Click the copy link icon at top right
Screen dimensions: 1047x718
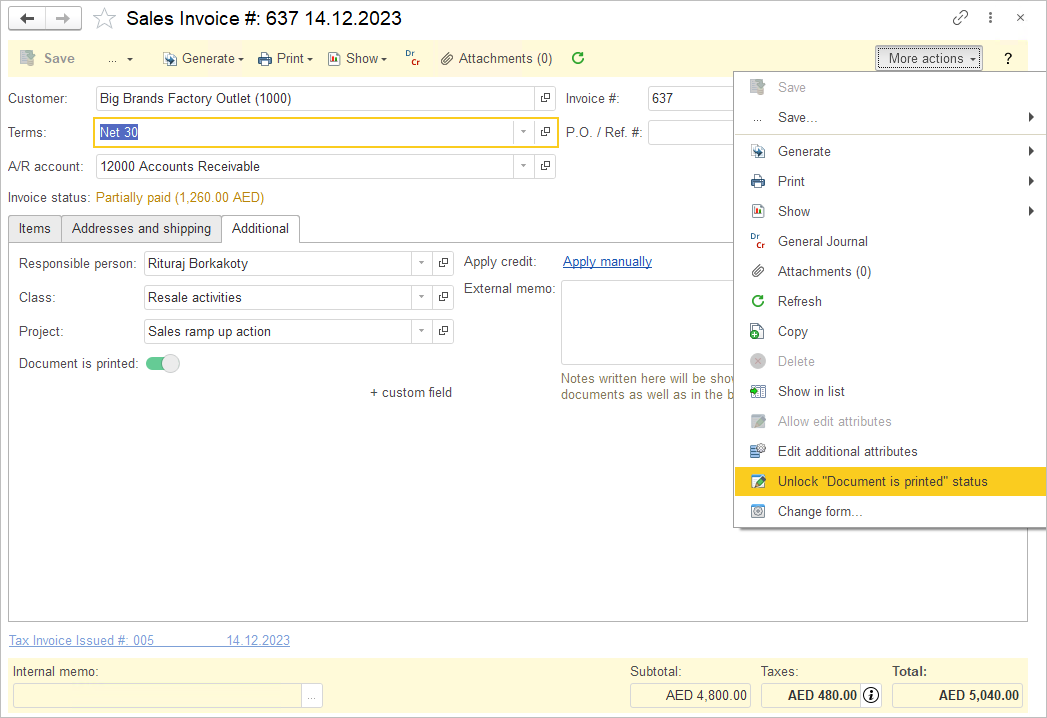960,18
